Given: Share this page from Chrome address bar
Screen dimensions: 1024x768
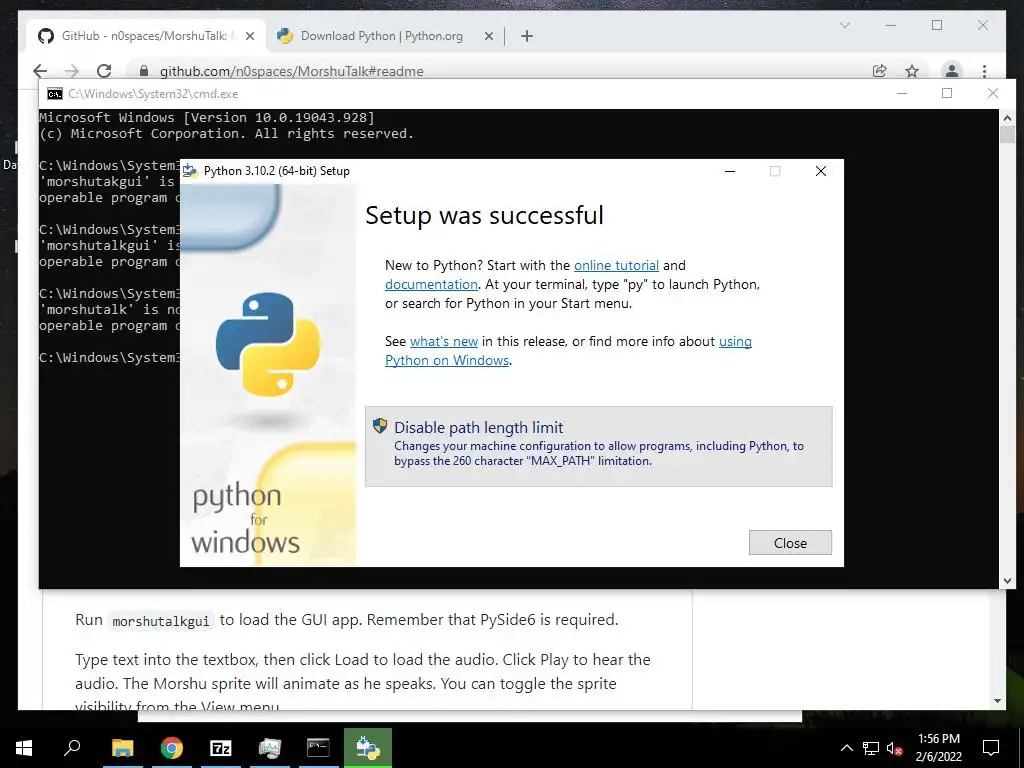Looking at the screenshot, I should click(880, 71).
